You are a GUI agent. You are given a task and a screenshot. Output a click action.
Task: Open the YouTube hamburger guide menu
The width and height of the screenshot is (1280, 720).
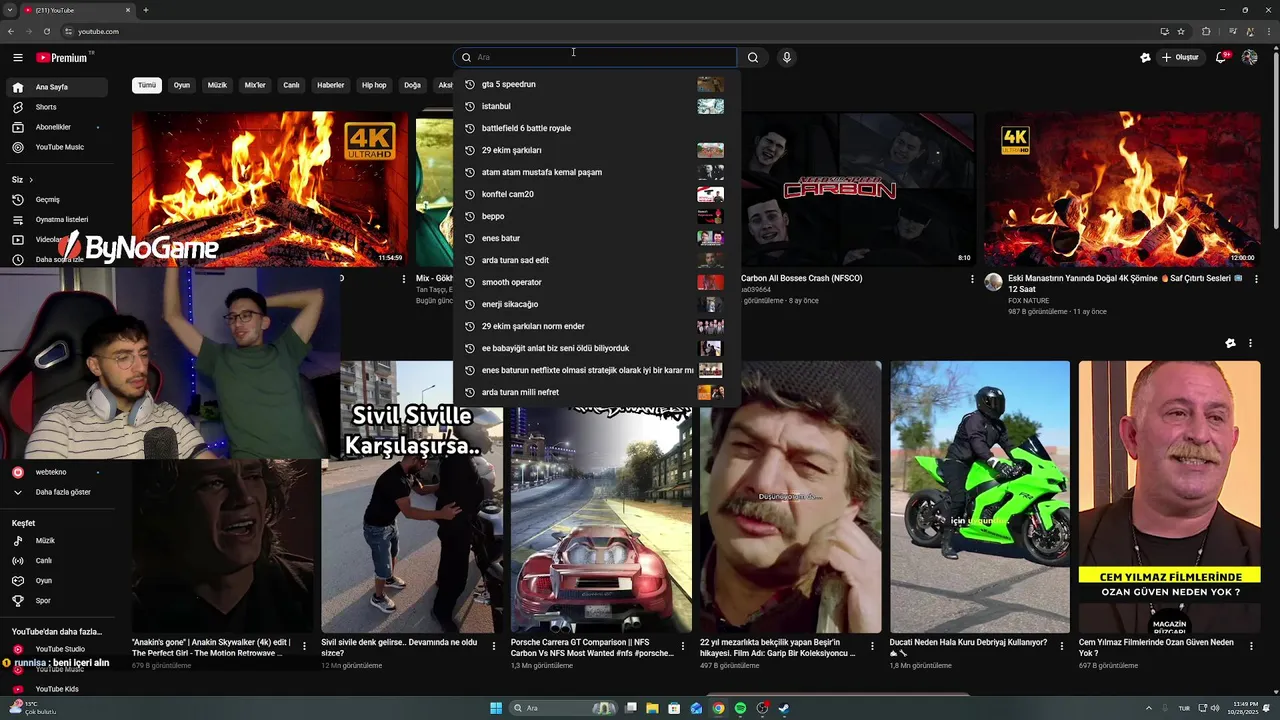coord(17,58)
